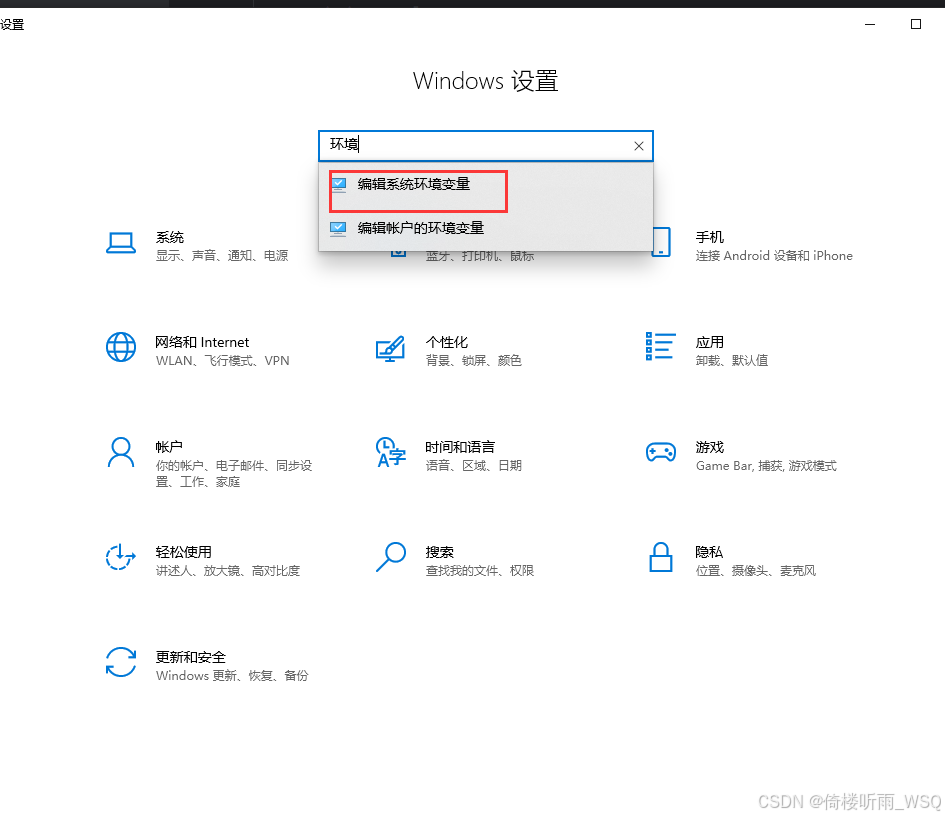Image resolution: width=945 pixels, height=817 pixels.
Task: Open the 个性化 settings category
Action: 448,351
